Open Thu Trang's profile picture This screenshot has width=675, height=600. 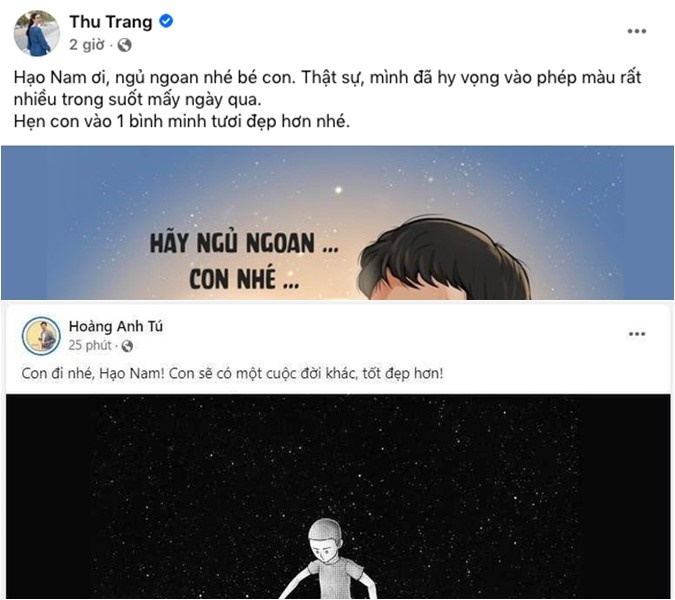click(37, 34)
